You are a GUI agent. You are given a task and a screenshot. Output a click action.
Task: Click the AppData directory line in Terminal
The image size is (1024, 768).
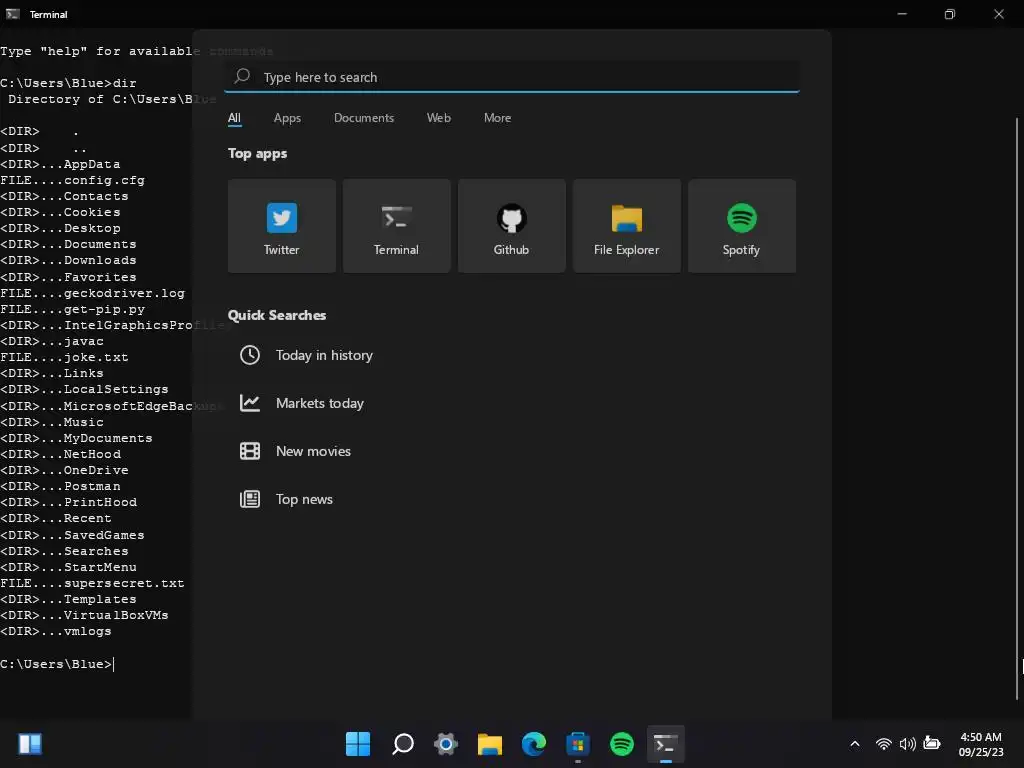(x=60, y=164)
